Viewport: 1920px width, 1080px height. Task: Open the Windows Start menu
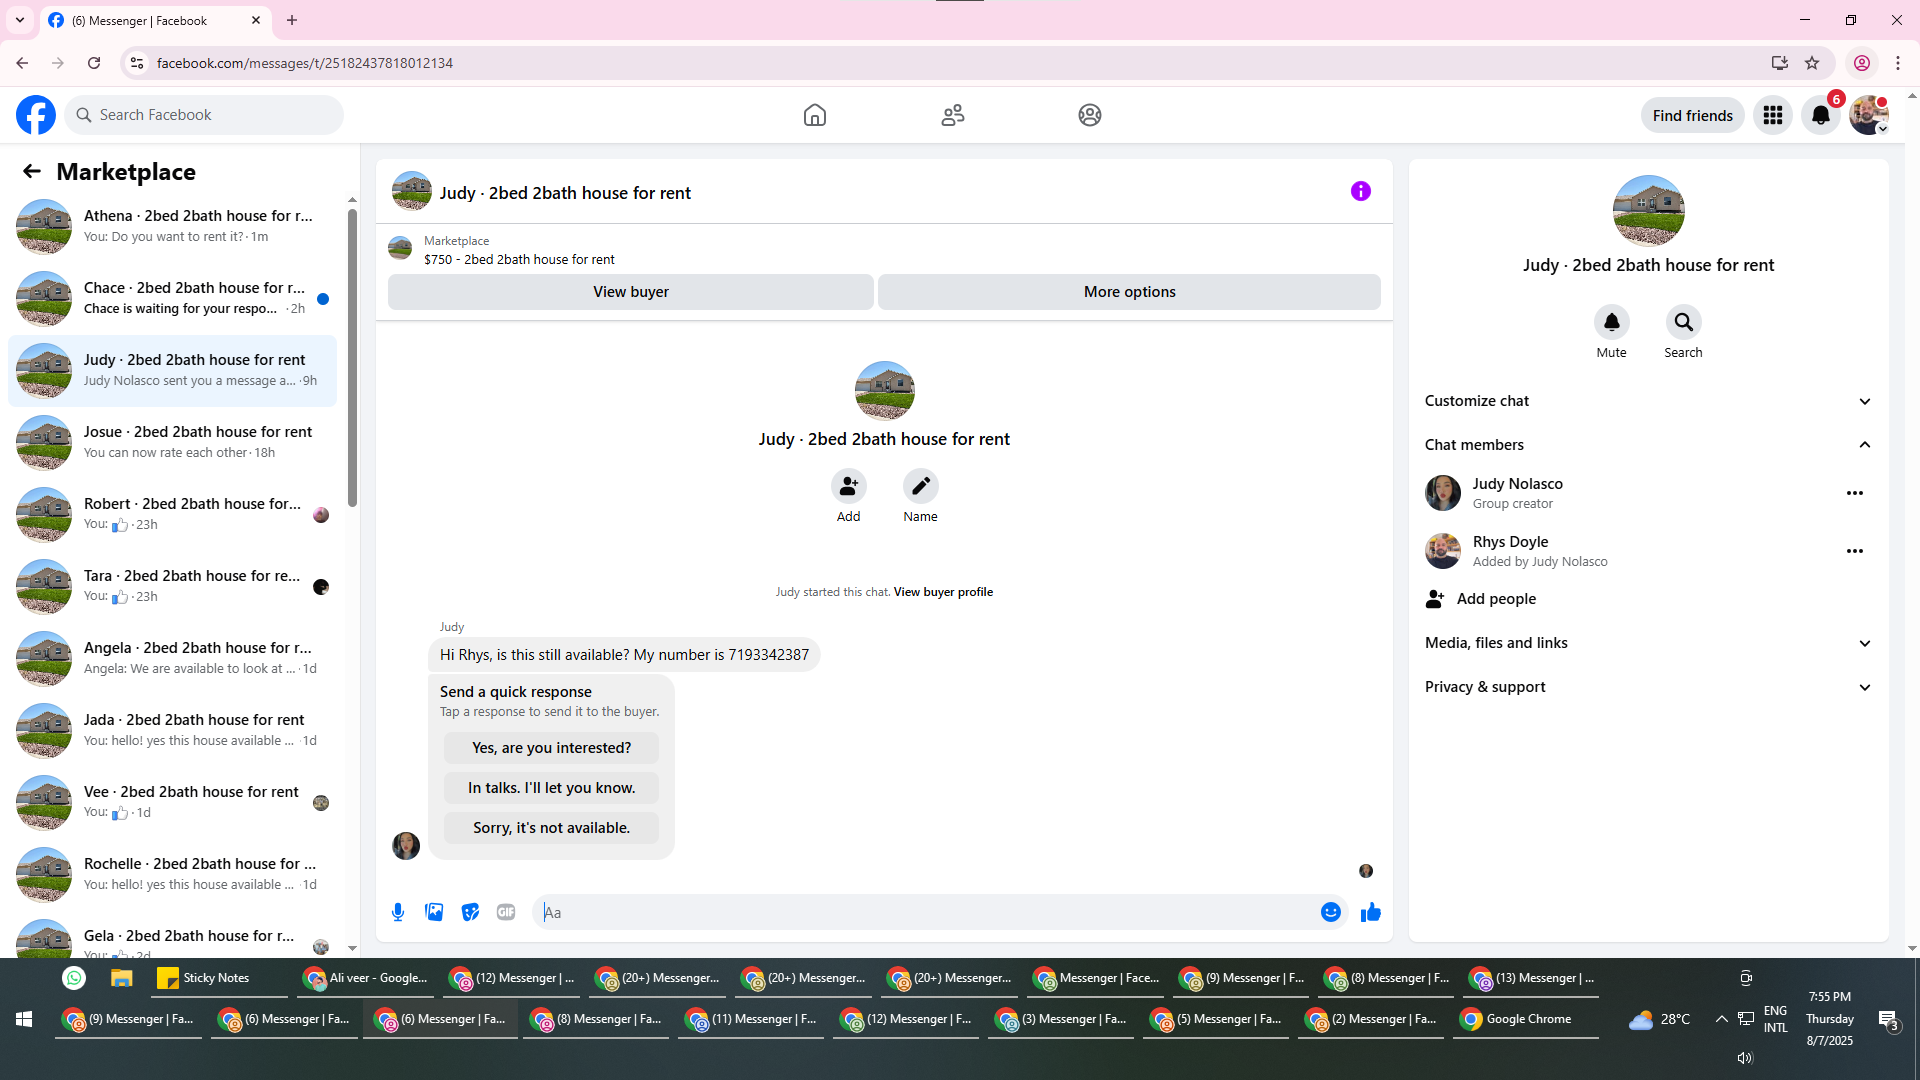(x=24, y=1019)
